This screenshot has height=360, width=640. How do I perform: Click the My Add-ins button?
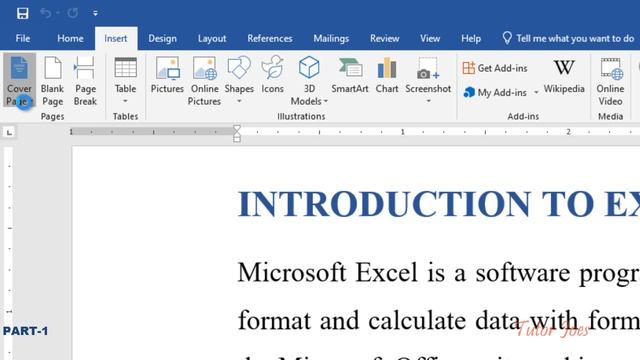click(x=495, y=93)
